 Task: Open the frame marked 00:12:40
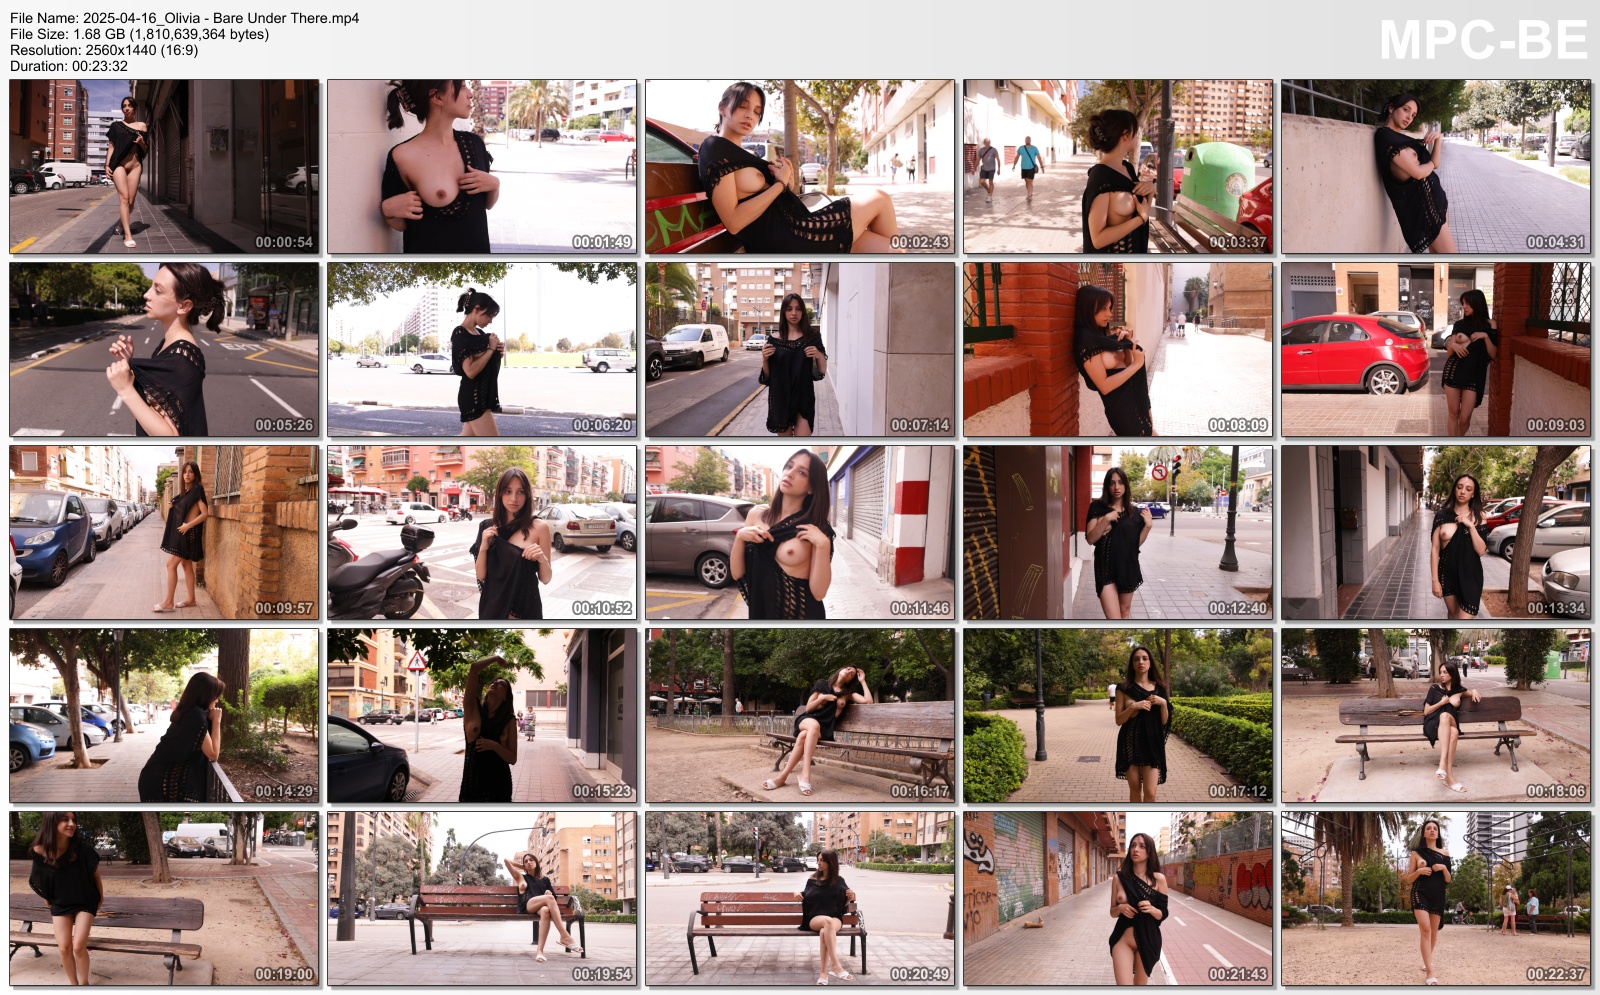coord(1118,532)
